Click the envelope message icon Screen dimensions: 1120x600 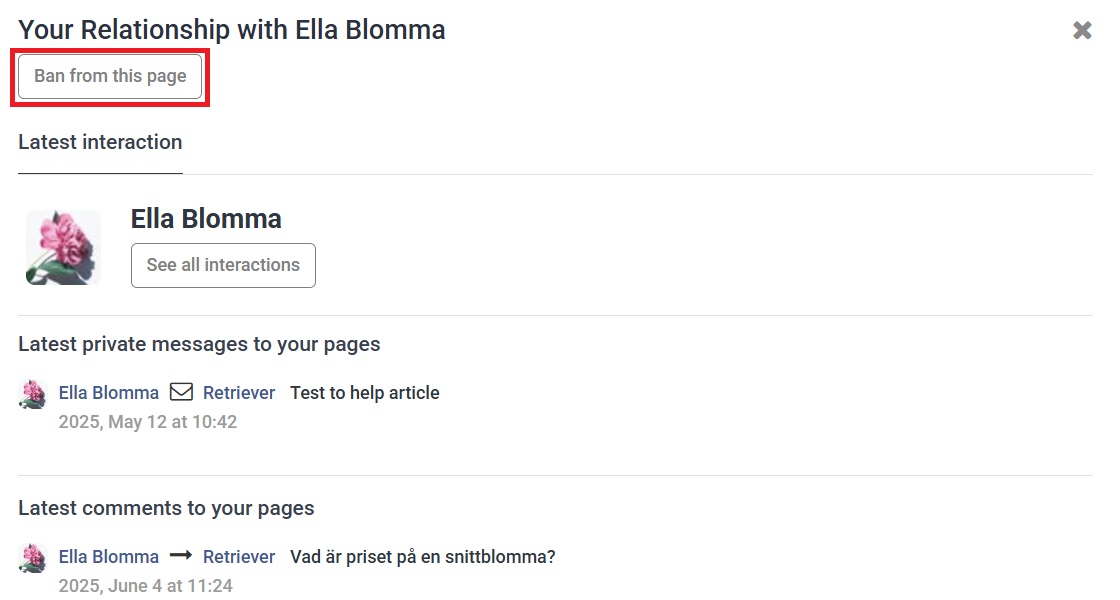click(181, 392)
